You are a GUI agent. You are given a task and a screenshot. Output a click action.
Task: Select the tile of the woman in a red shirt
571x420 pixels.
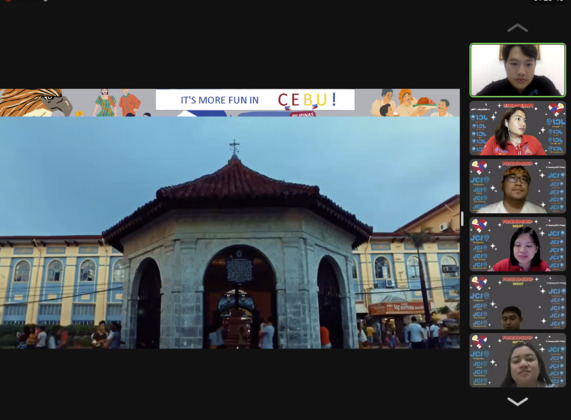(x=517, y=244)
